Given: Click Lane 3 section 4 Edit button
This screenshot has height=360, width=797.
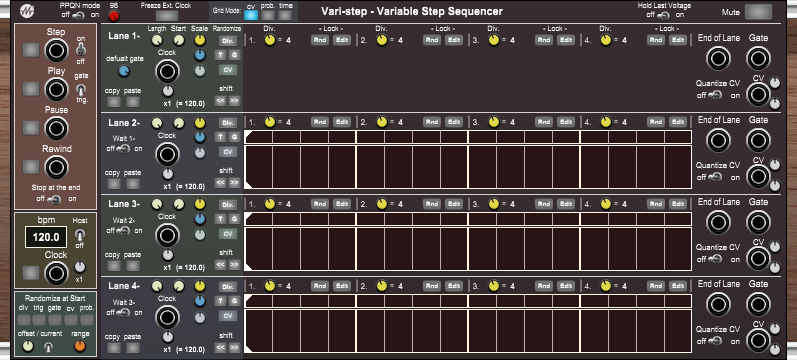Looking at the screenshot, I should (678, 204).
